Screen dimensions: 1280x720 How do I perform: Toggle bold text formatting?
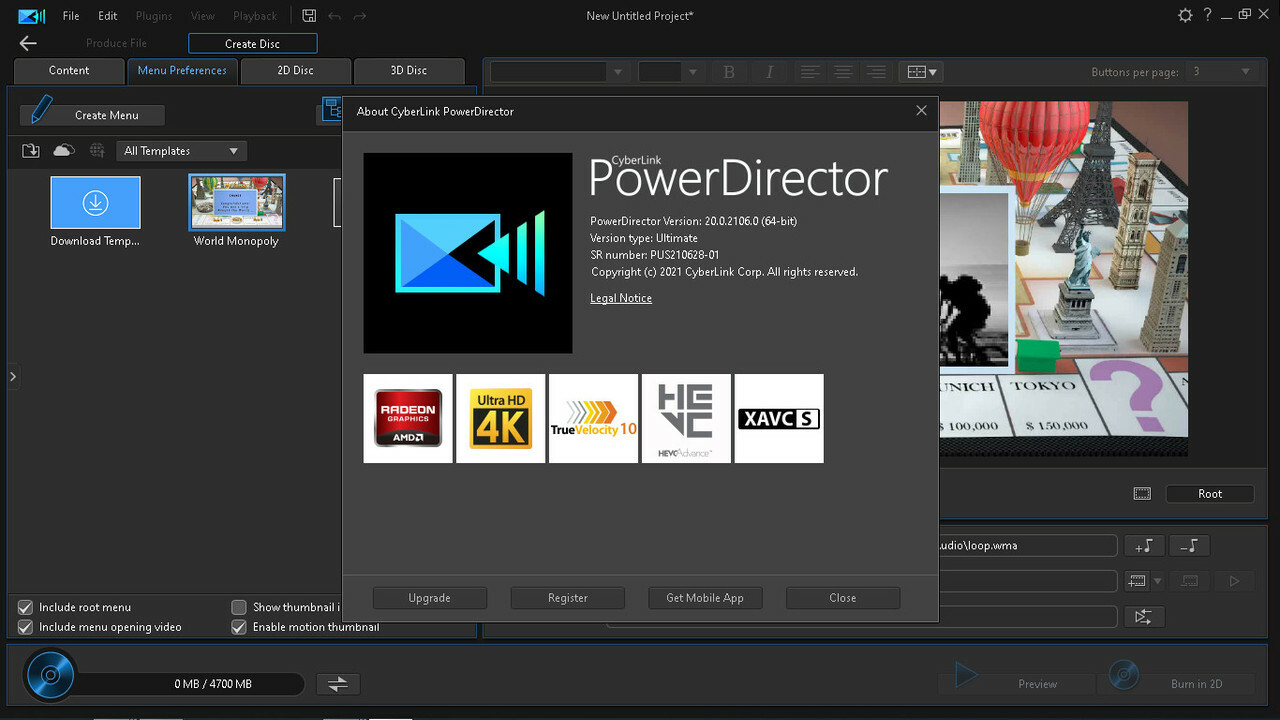click(x=729, y=72)
